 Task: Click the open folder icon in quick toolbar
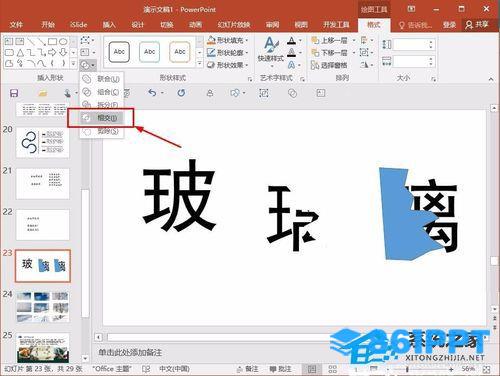pos(43,93)
